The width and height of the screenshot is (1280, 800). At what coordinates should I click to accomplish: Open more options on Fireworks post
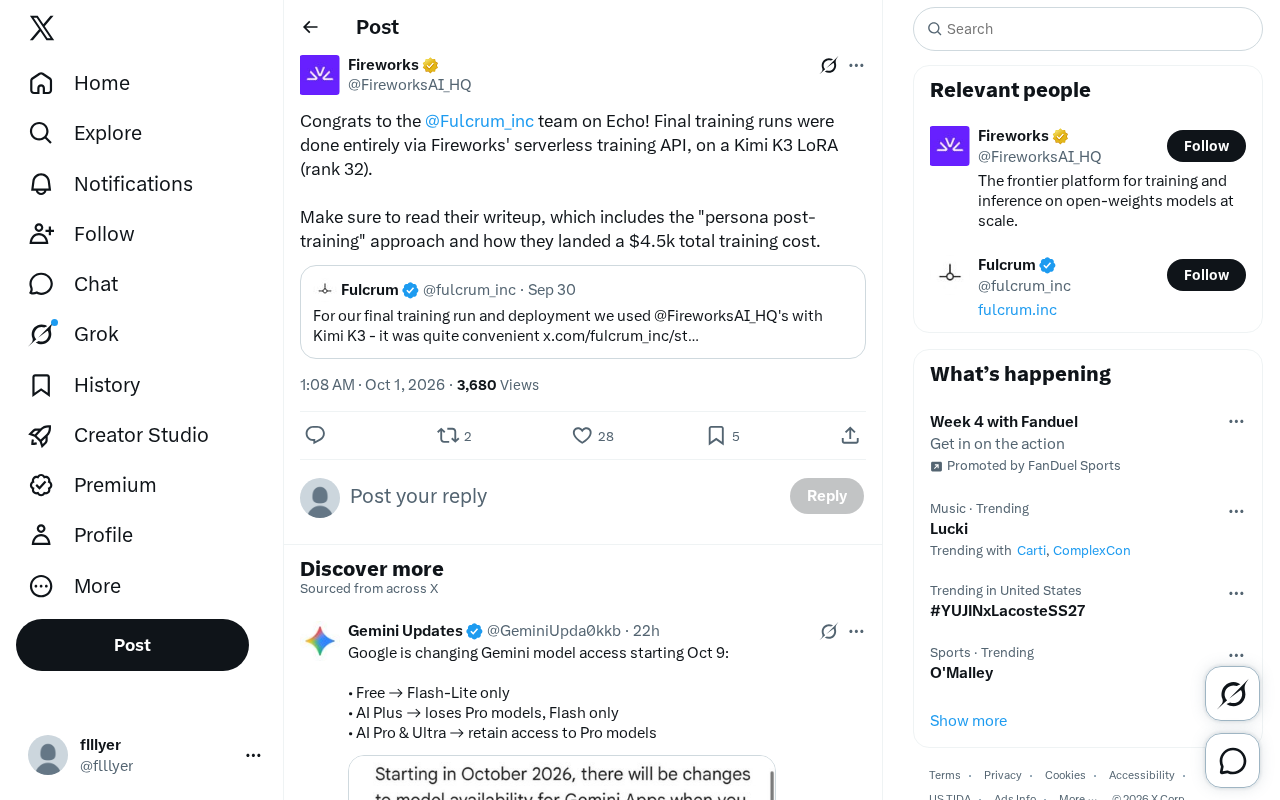tap(856, 66)
